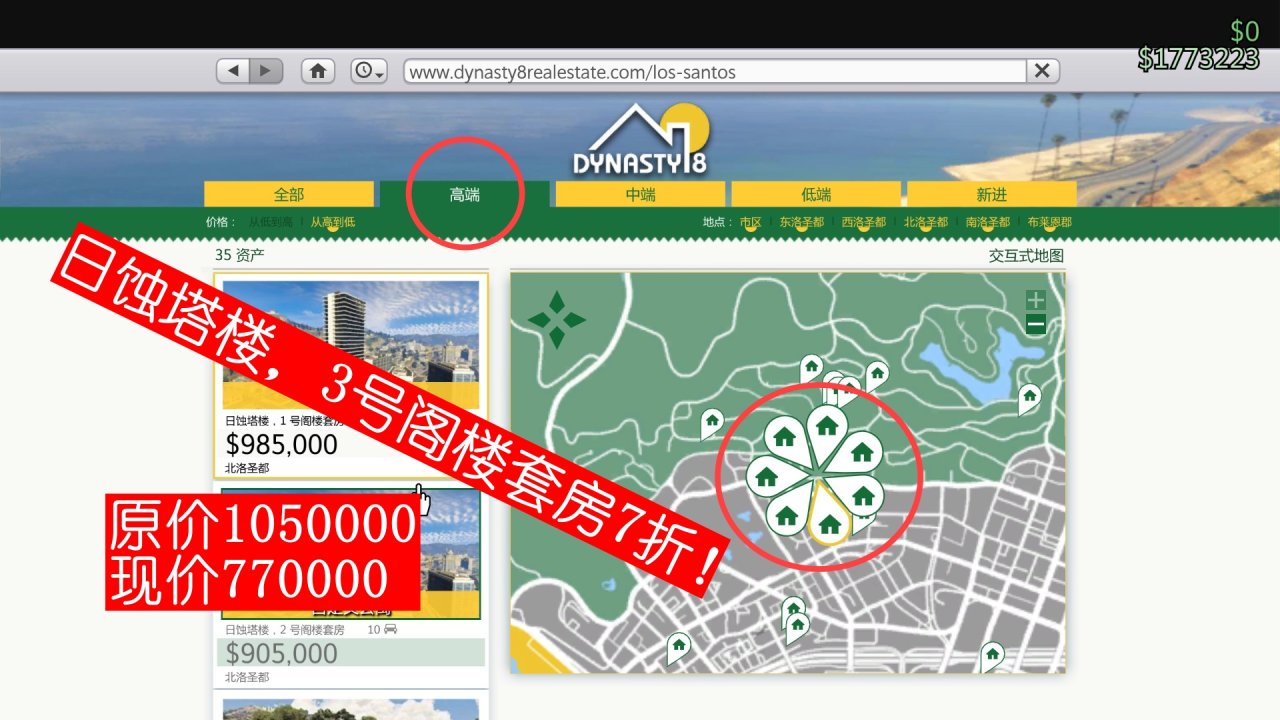
Task: Sort prices by 从低到高
Action: (271, 222)
